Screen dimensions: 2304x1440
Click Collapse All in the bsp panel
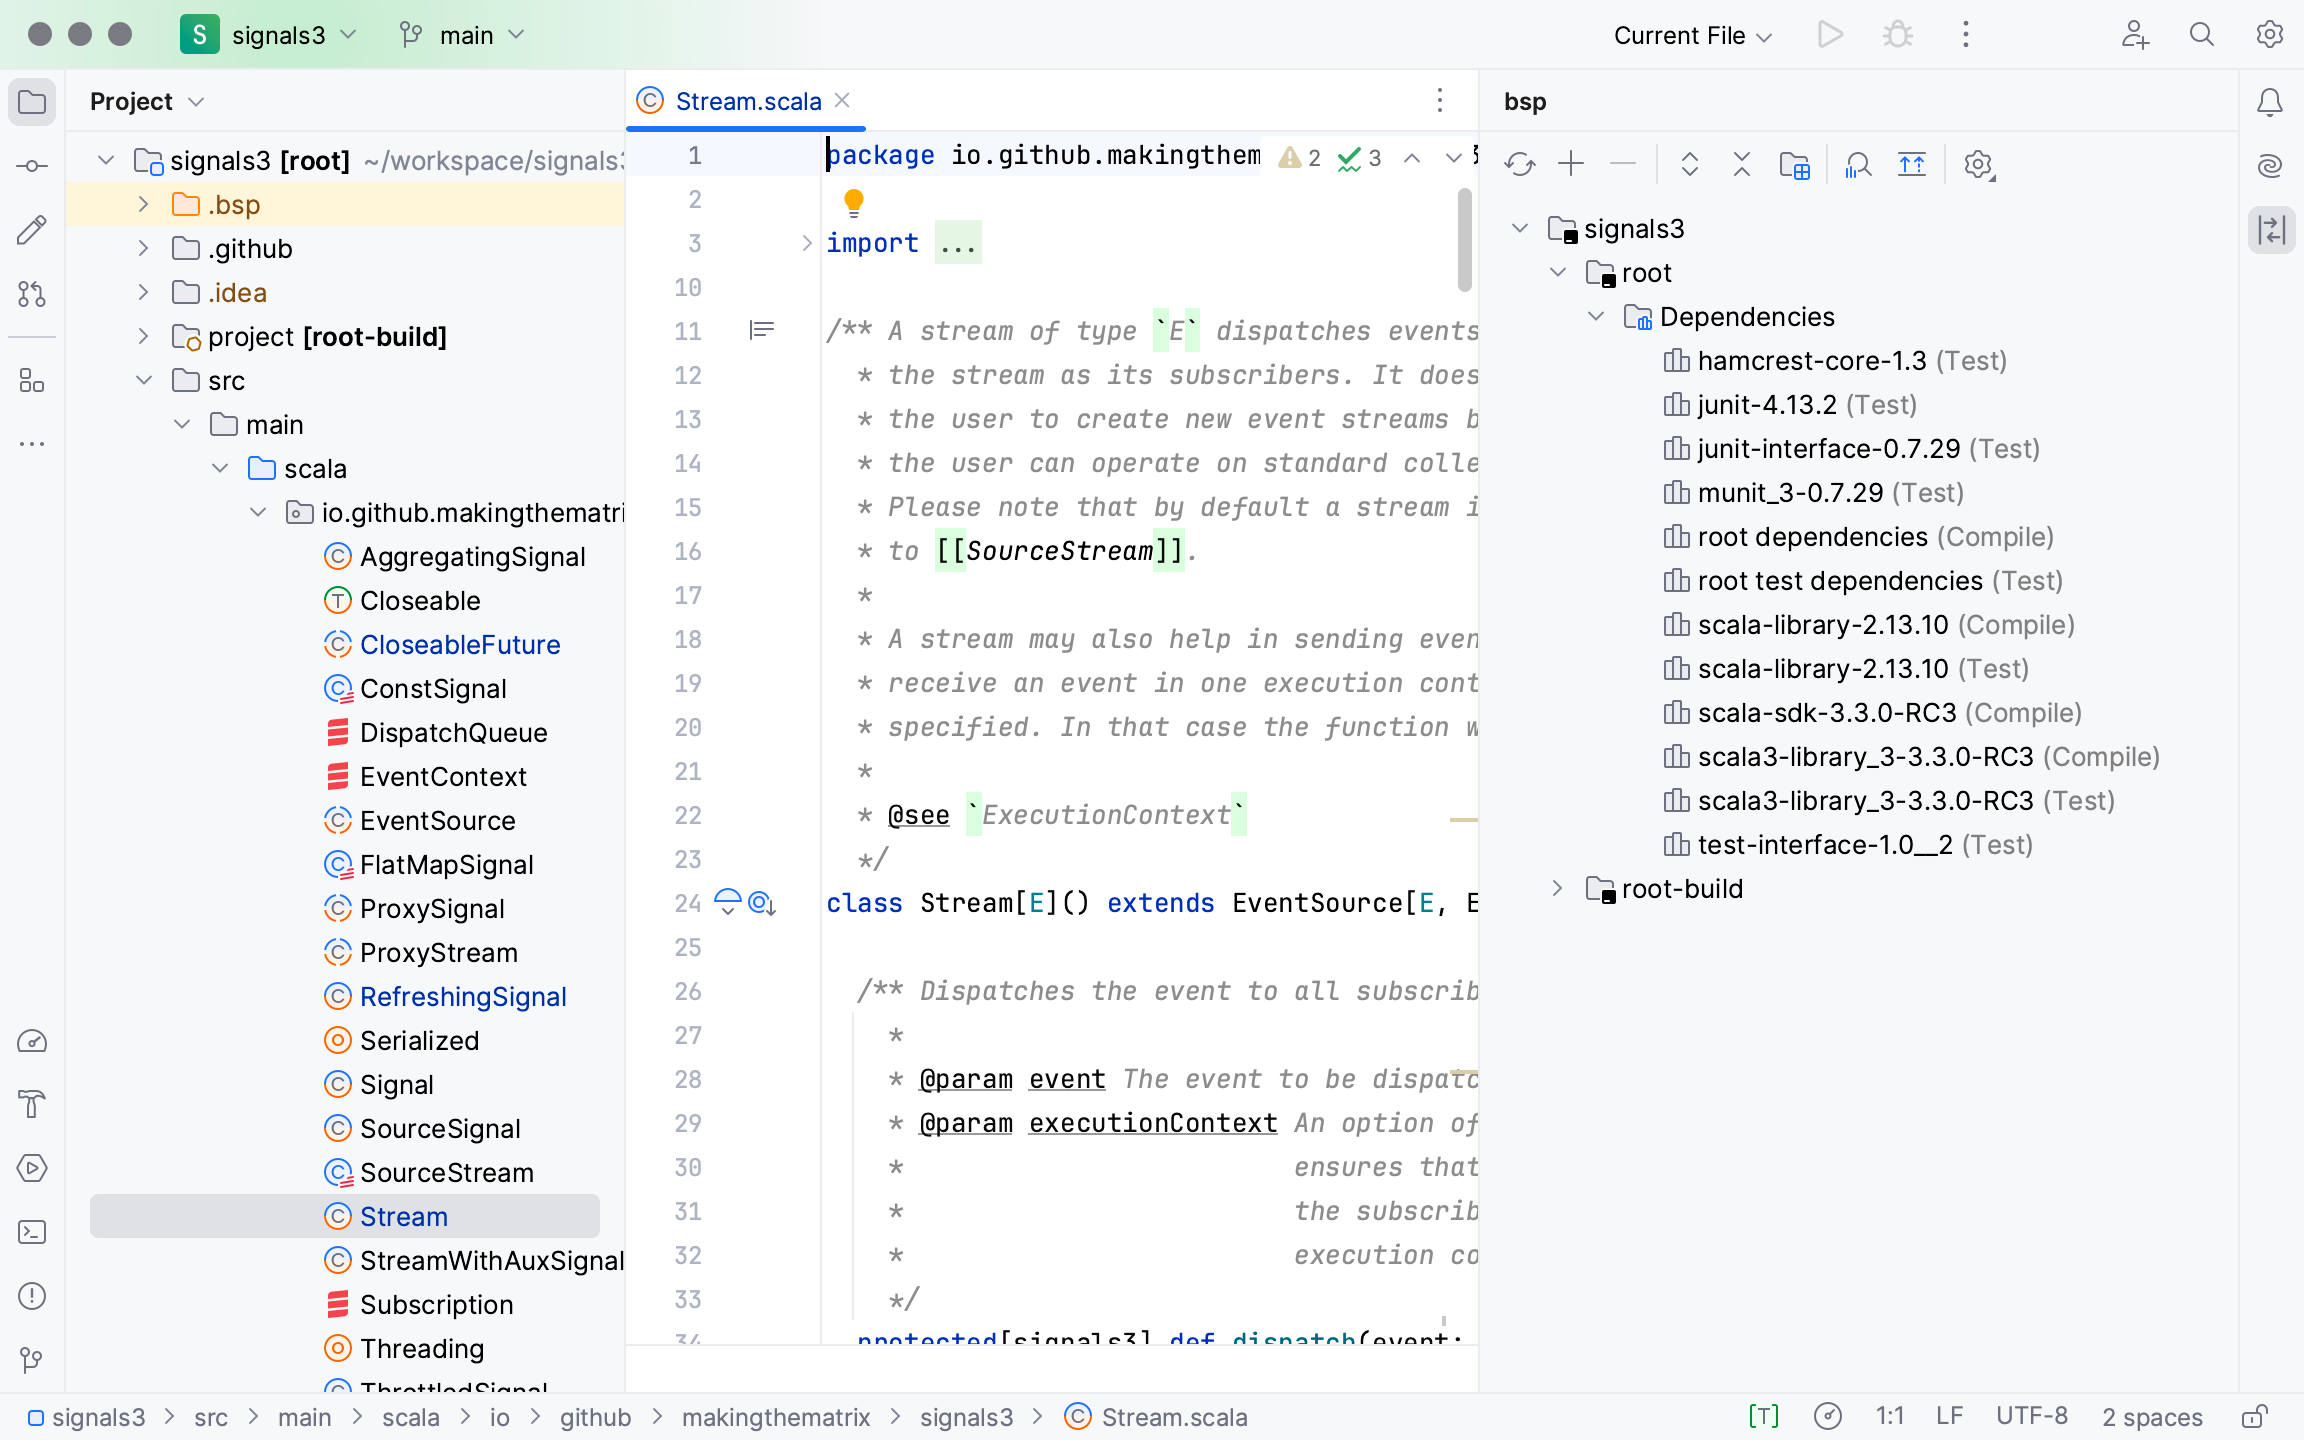(1742, 164)
